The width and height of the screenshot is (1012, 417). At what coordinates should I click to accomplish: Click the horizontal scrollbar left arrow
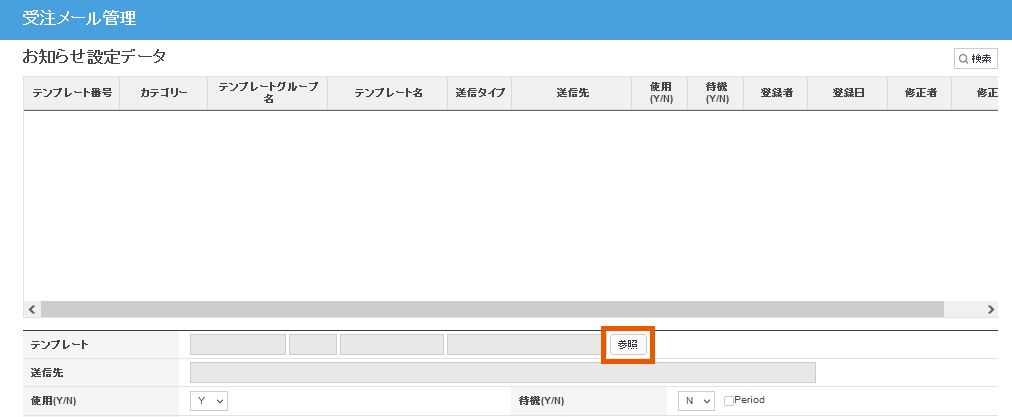(32, 309)
